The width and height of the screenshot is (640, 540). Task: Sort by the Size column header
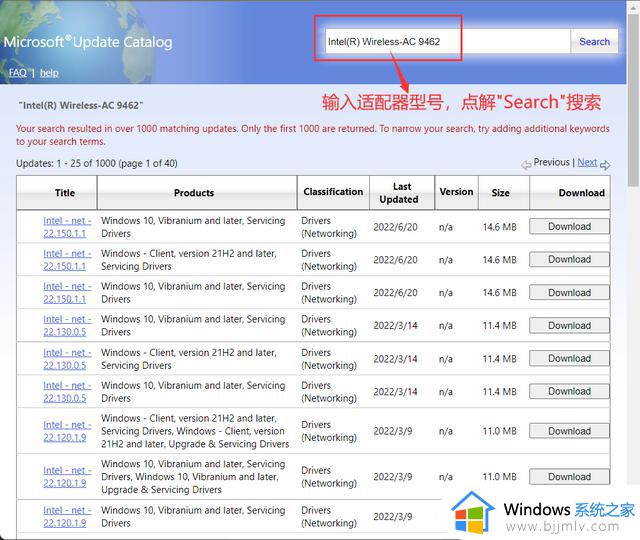coord(504,193)
